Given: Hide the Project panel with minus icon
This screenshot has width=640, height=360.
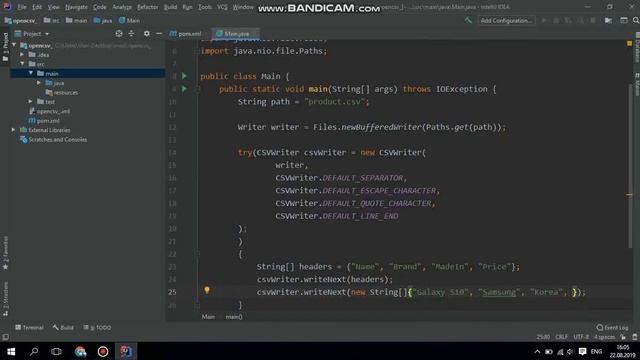Looking at the screenshot, I should 159,33.
